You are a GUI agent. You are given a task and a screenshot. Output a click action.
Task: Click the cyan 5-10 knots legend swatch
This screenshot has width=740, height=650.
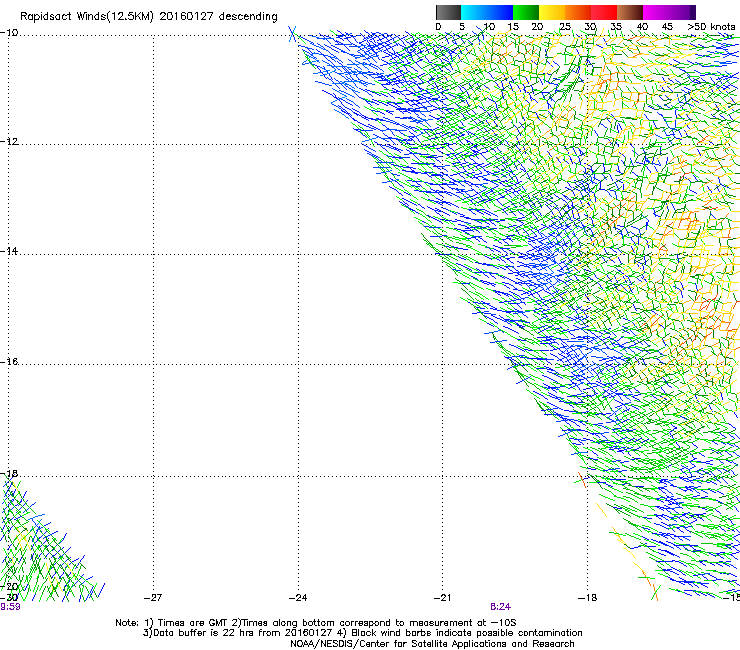474,12
